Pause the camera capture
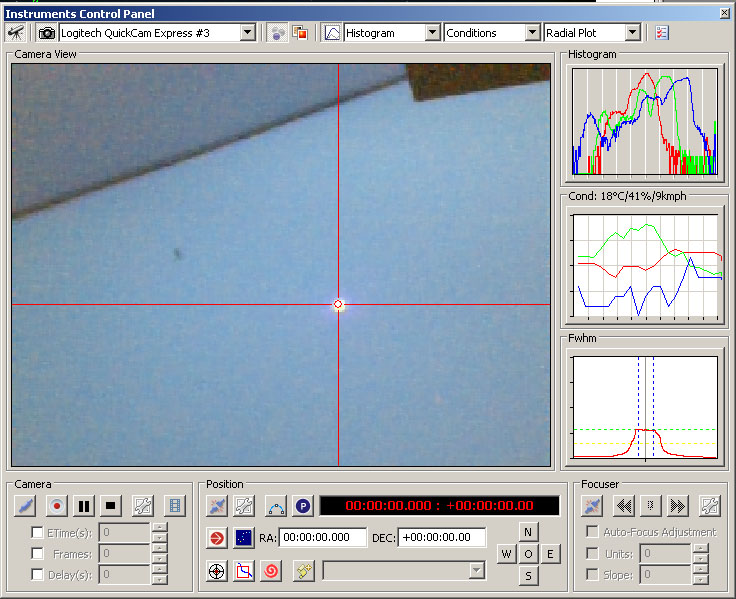 coord(84,506)
